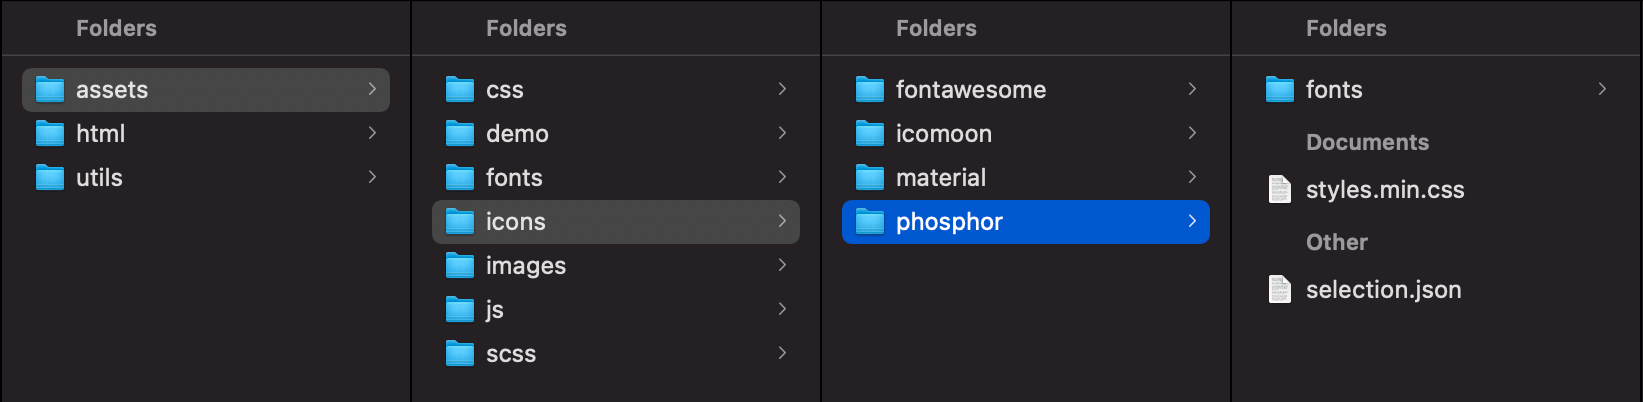1643x402 pixels.
Task: Select the images folder row
Action: 615,266
